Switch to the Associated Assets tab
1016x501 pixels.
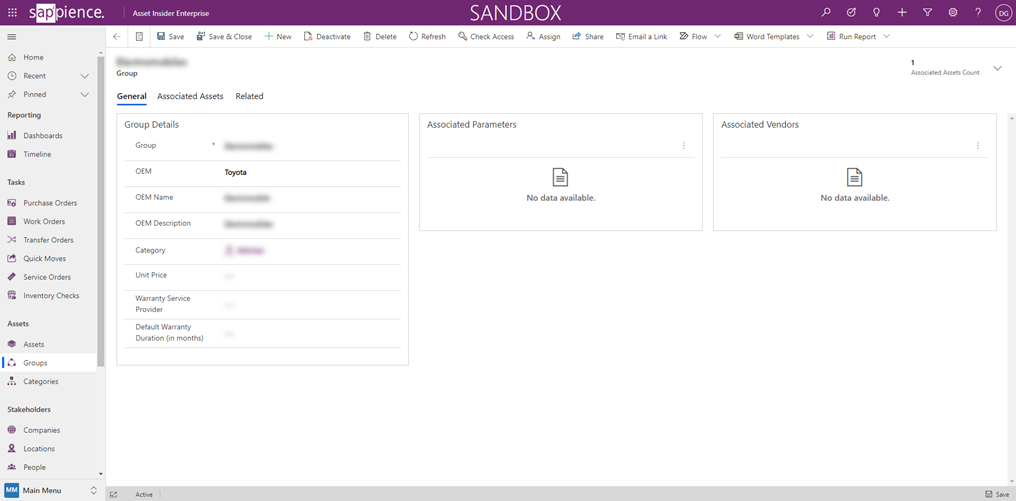tap(190, 97)
